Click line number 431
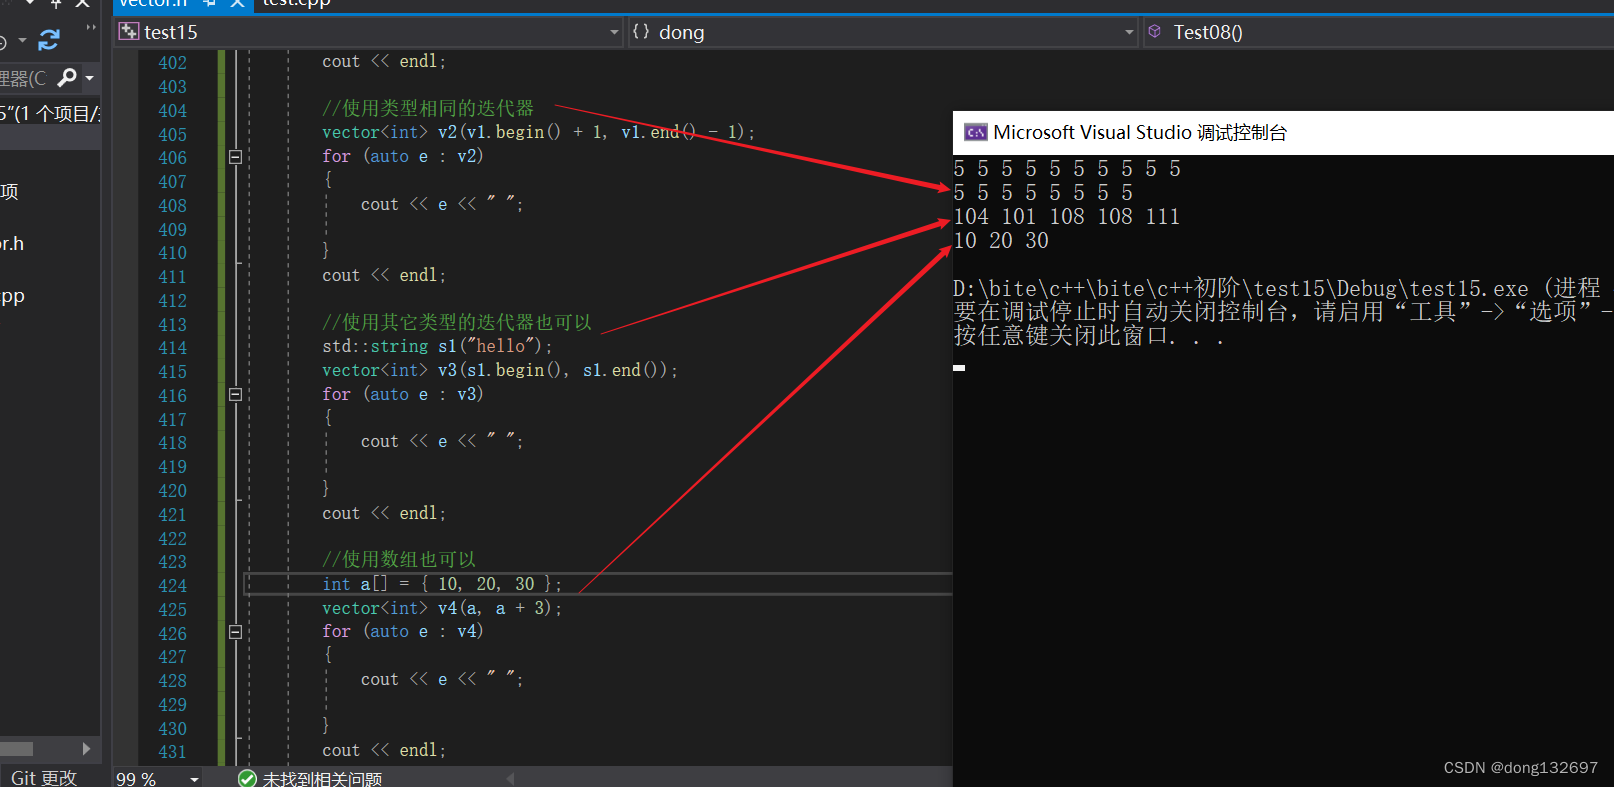The height and width of the screenshot is (787, 1614). [x=172, y=752]
